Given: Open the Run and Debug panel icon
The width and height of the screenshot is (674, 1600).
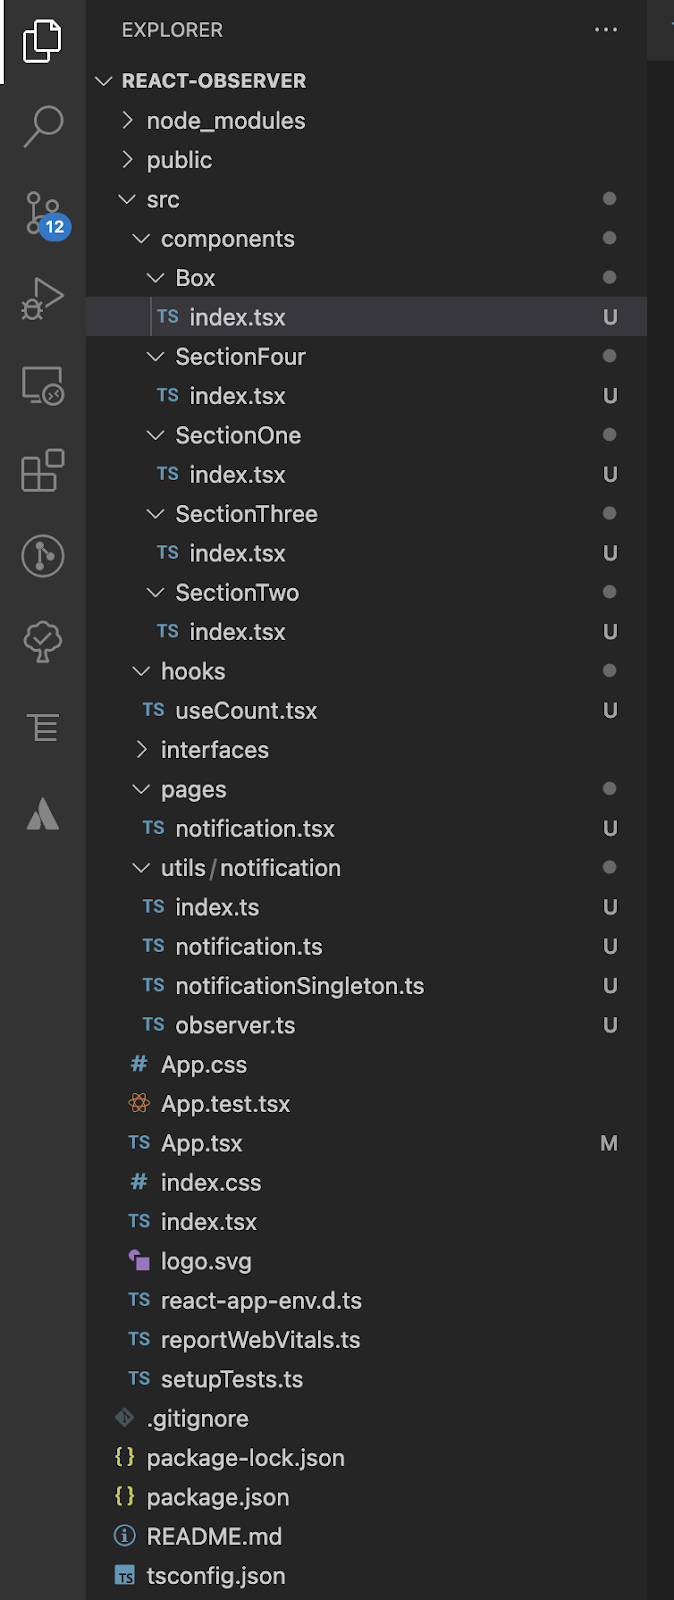Looking at the screenshot, I should pyautogui.click(x=42, y=298).
